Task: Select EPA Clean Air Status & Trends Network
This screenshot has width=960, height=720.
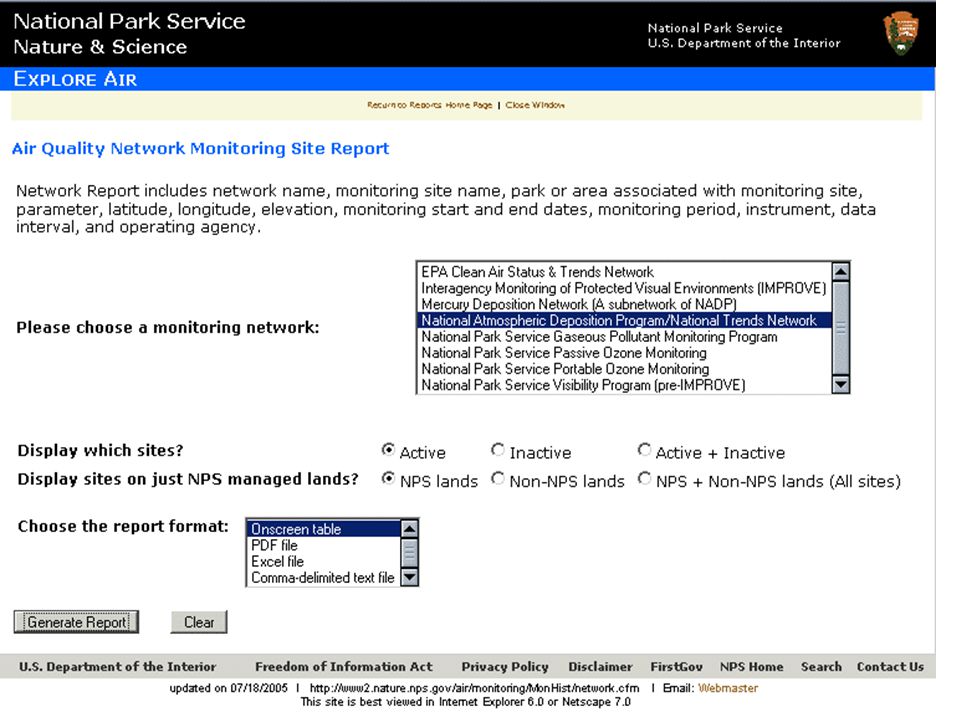Action: click(x=624, y=272)
